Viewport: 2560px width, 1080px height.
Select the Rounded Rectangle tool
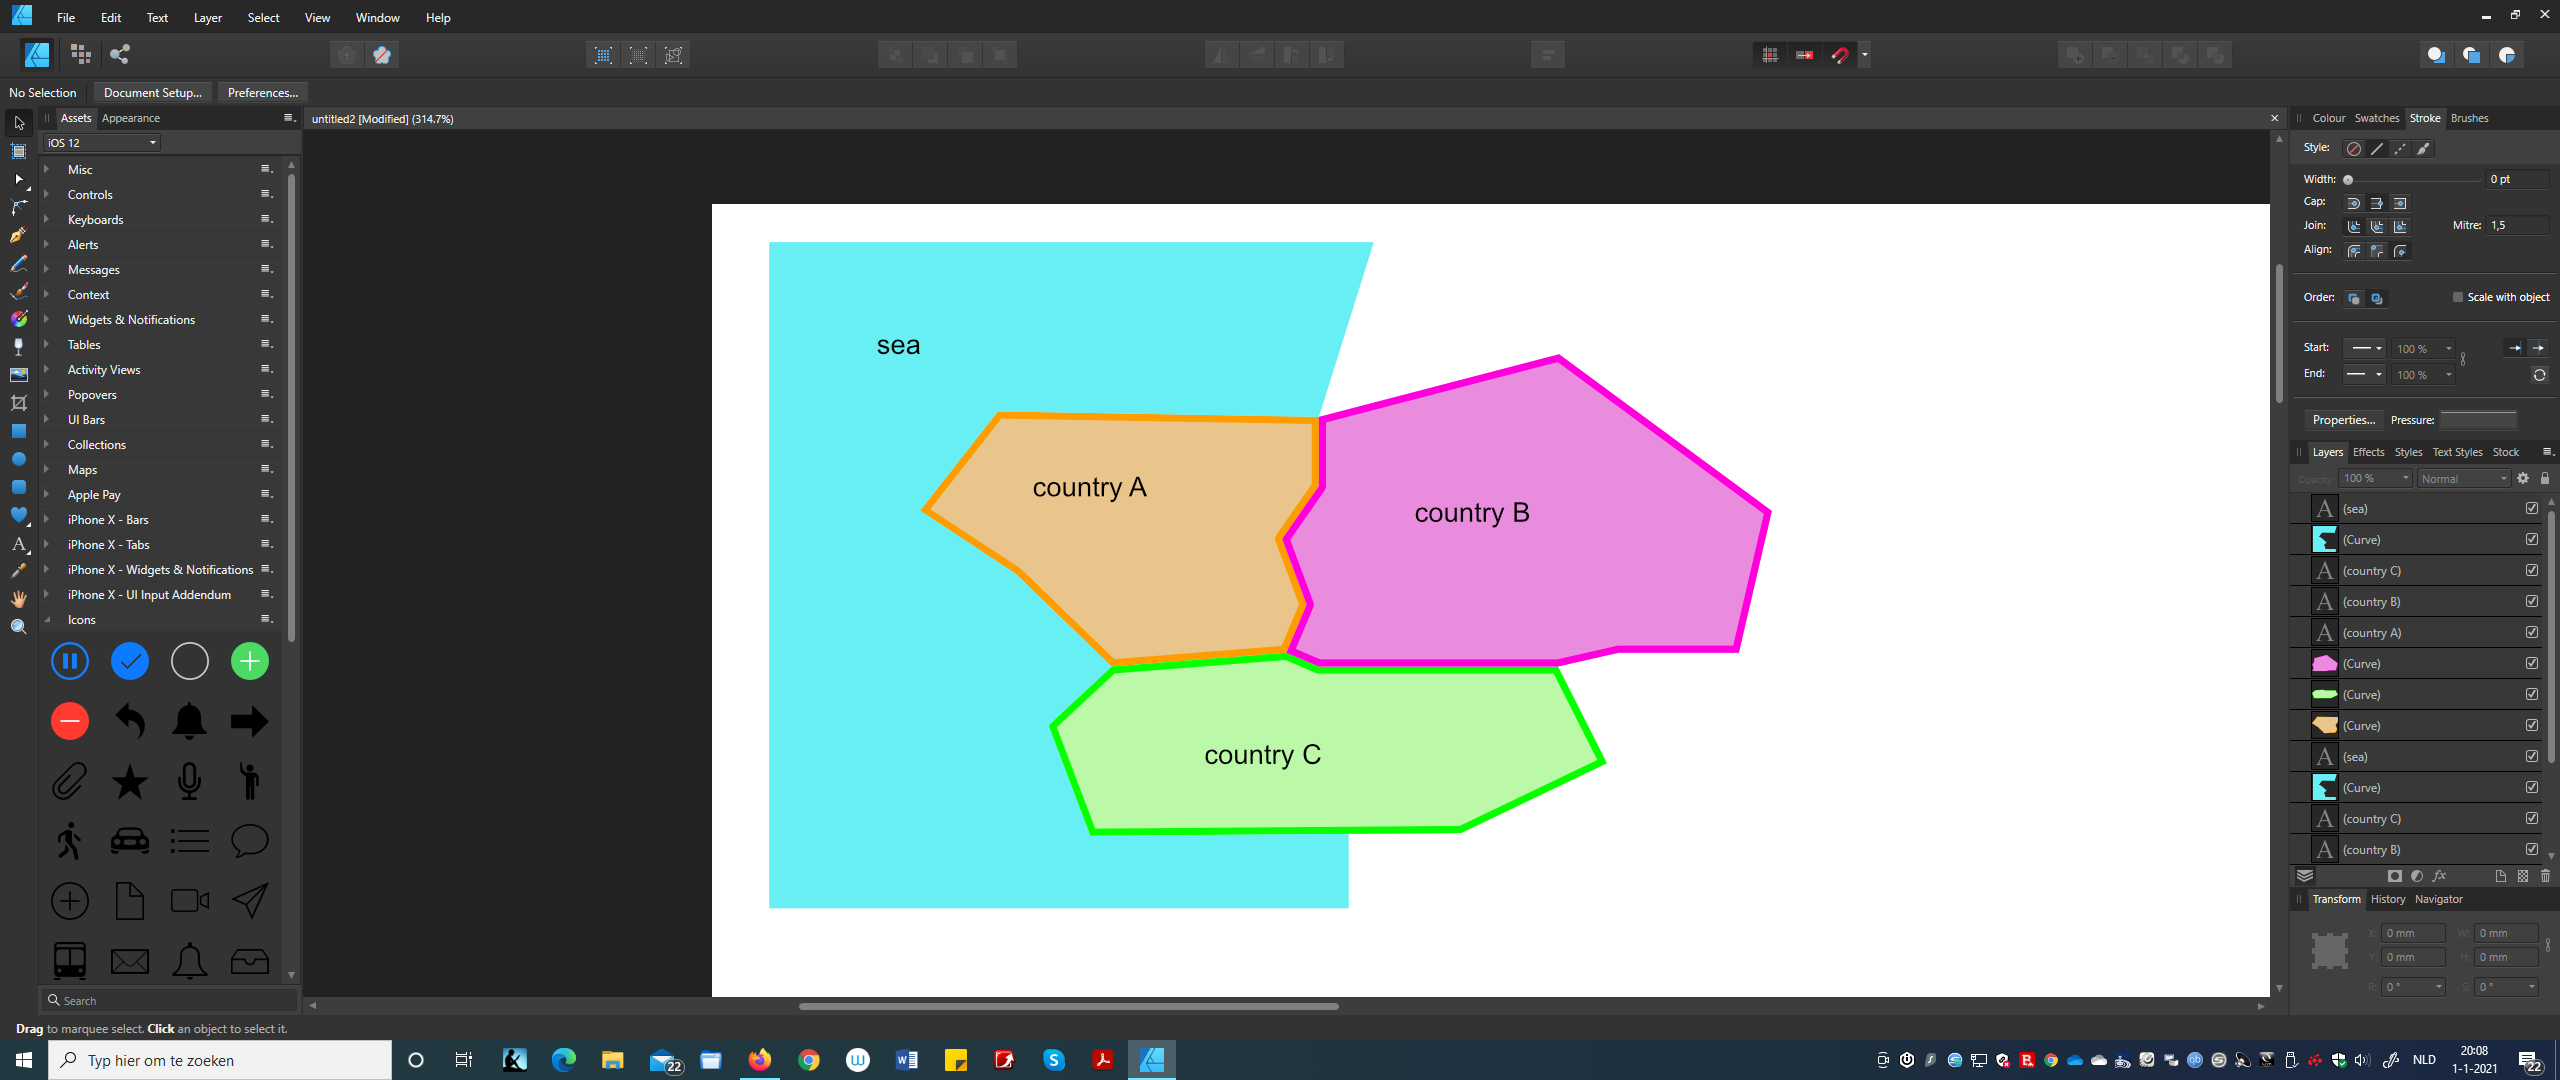(18, 487)
